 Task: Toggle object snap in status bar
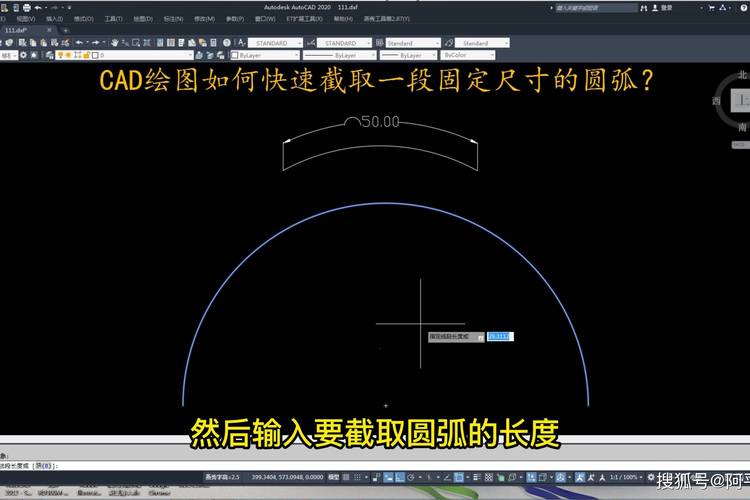click(x=459, y=477)
